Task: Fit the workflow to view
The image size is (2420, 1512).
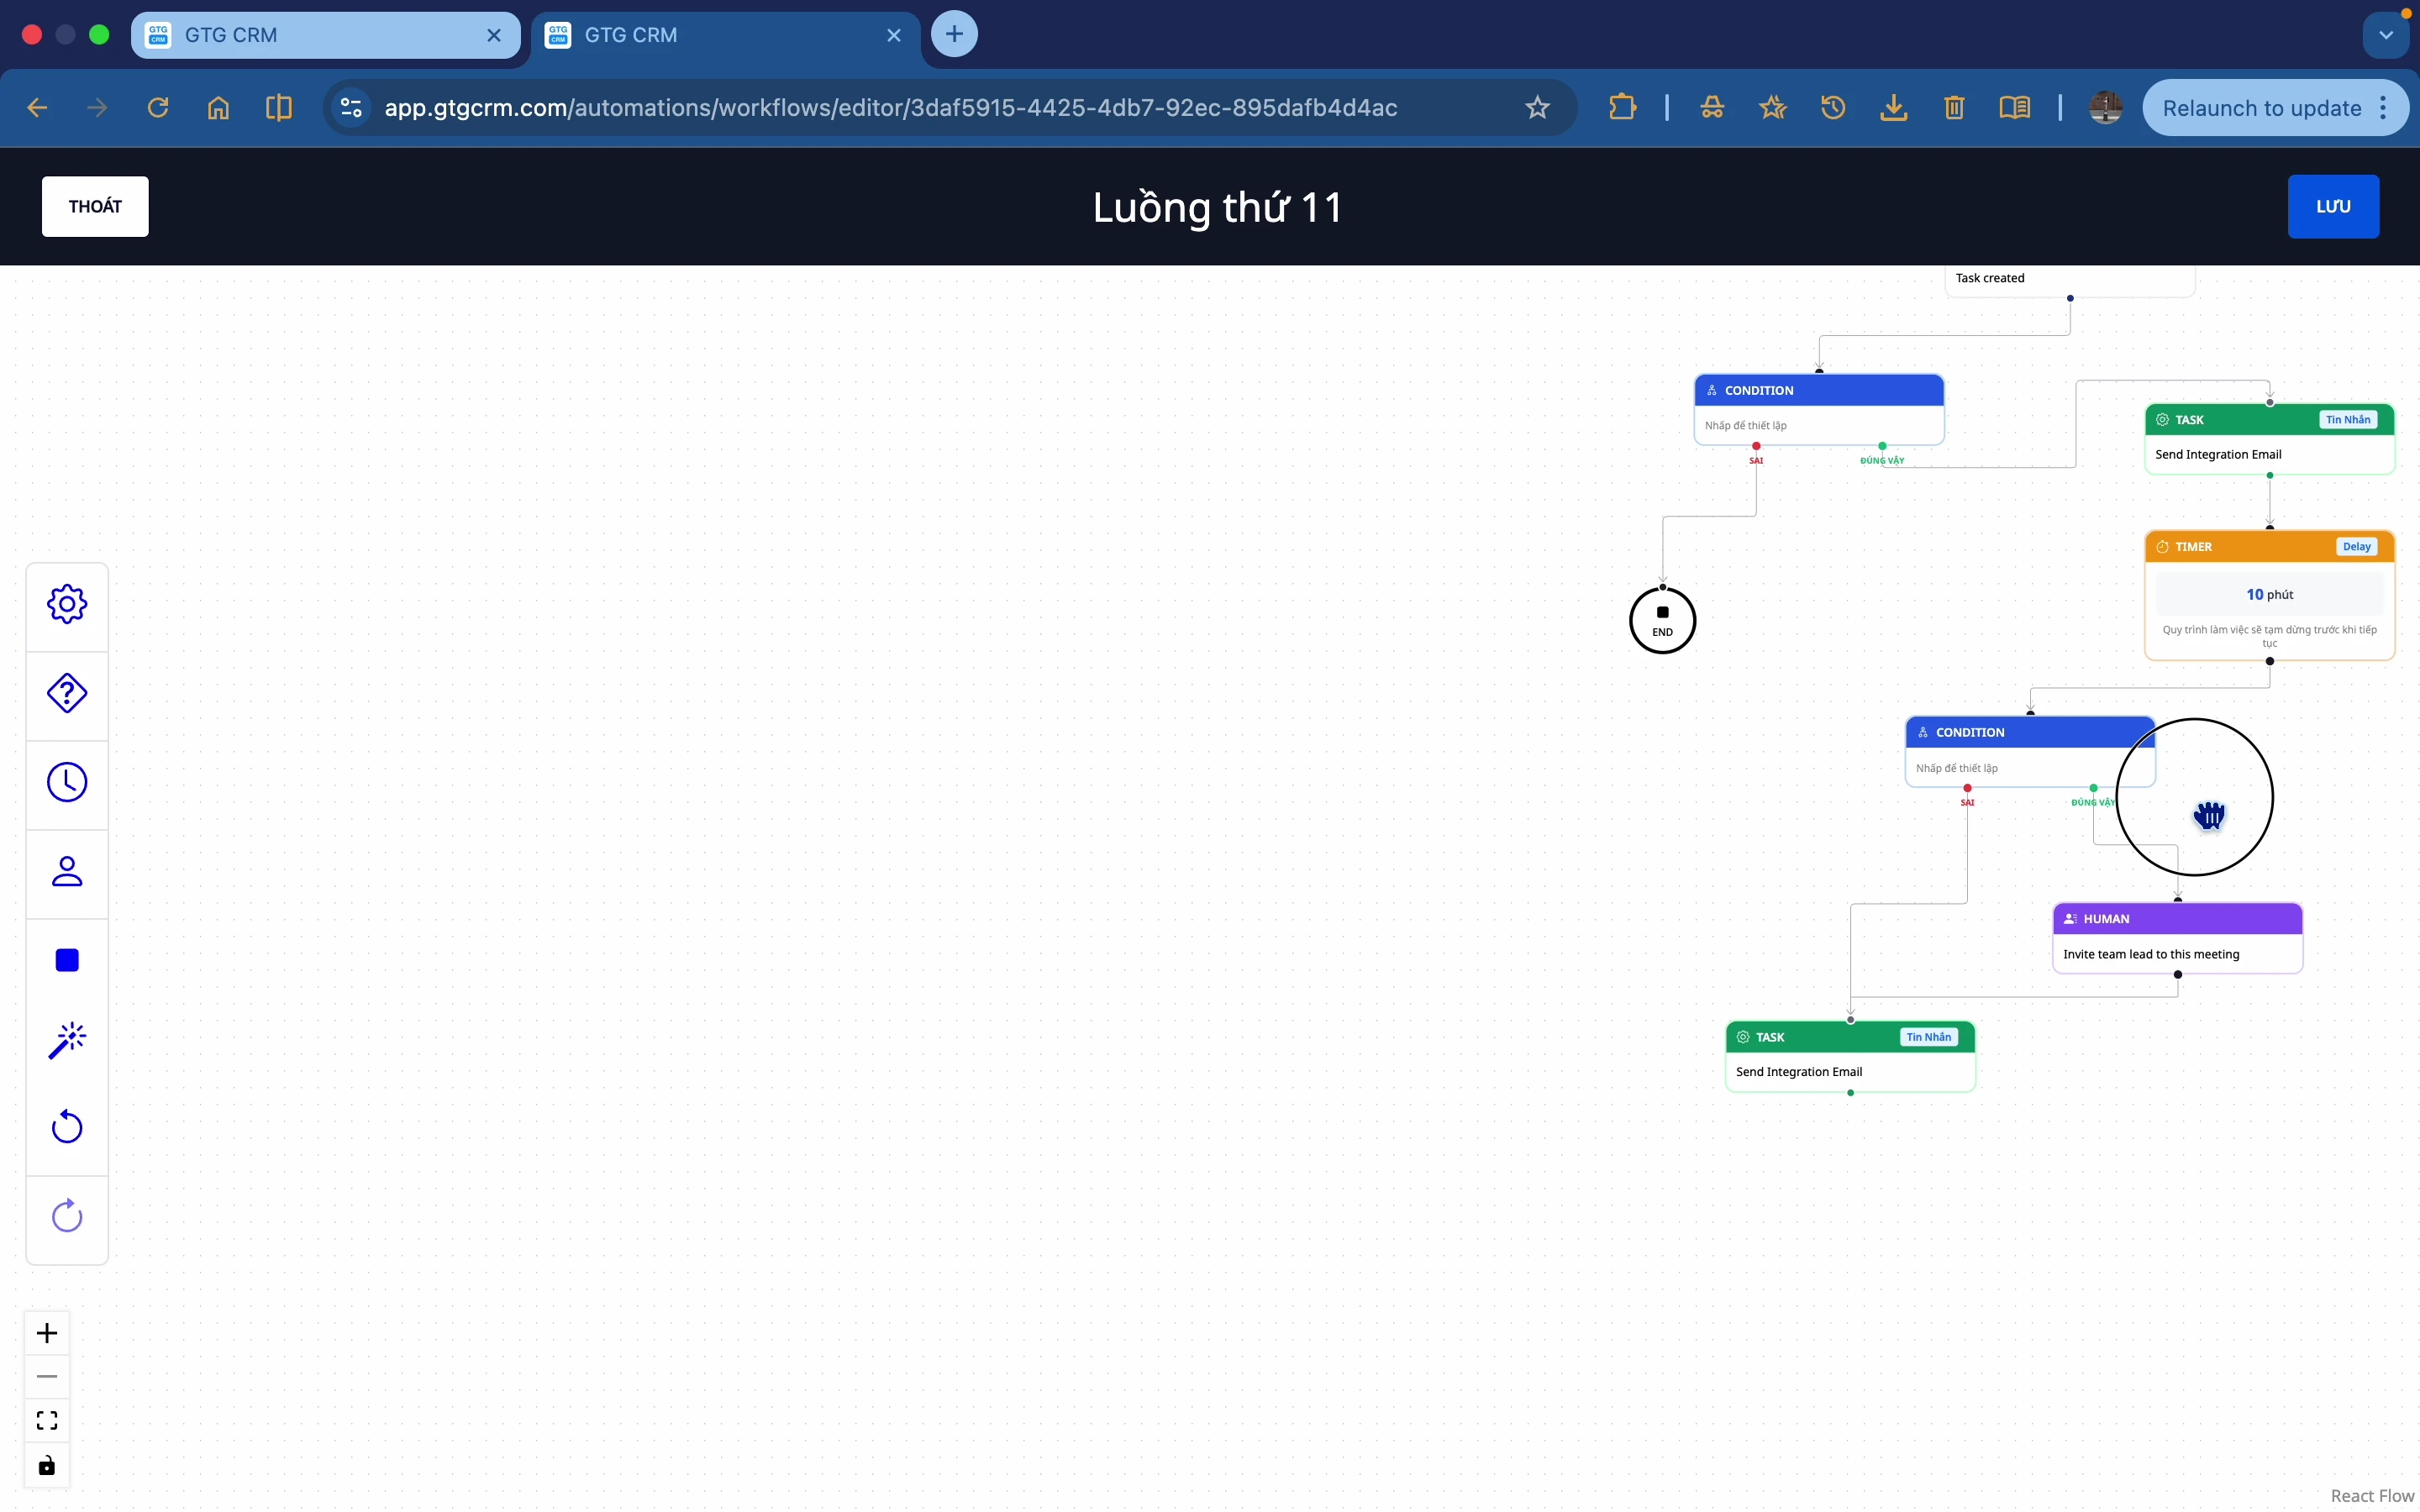Action: click(47, 1421)
